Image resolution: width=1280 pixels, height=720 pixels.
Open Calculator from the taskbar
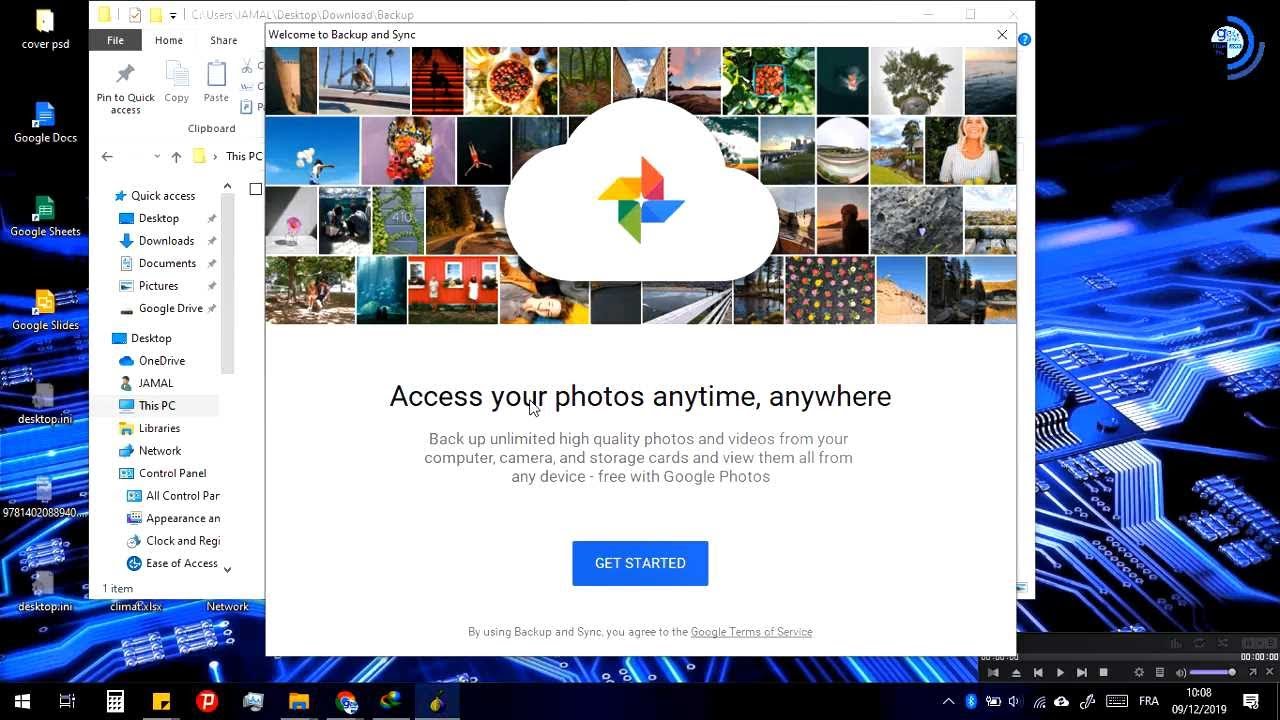click(115, 701)
